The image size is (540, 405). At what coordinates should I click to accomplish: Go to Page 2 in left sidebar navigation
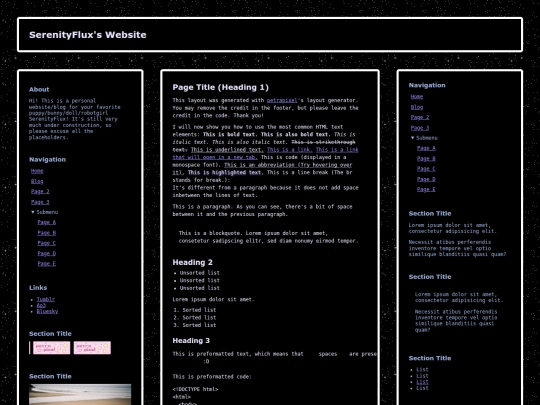coord(40,191)
